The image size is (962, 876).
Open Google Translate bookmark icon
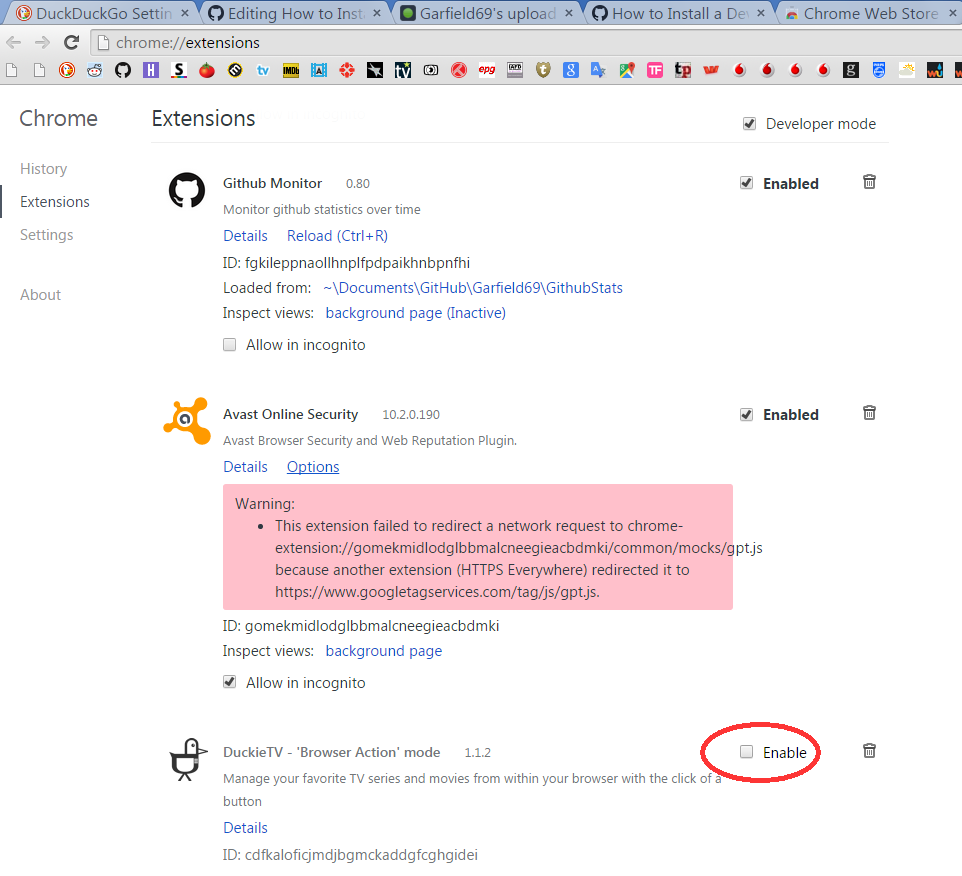pyautogui.click(x=599, y=70)
